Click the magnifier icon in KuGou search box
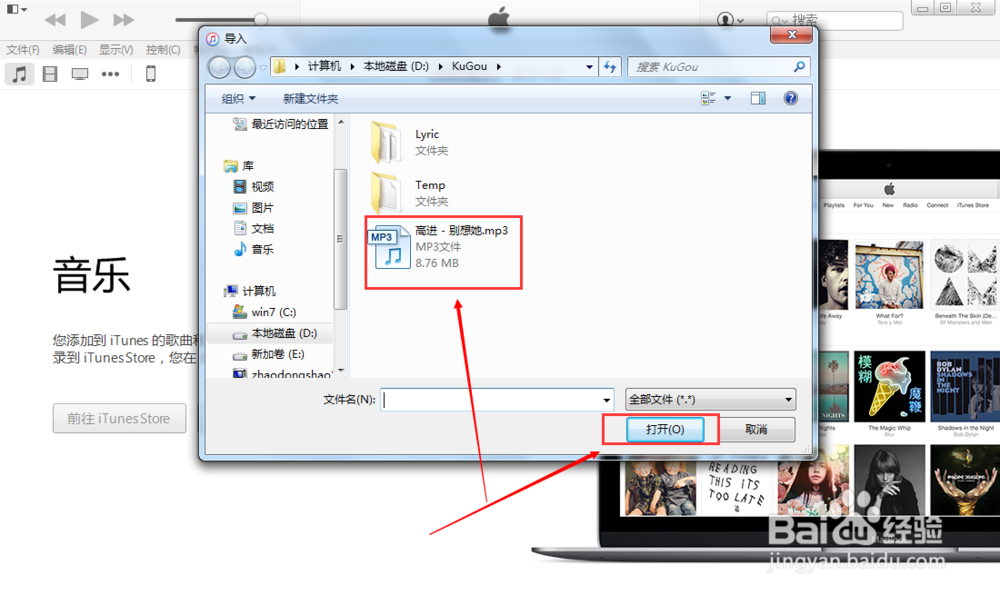Image resolution: width=1000 pixels, height=595 pixels. (x=798, y=66)
